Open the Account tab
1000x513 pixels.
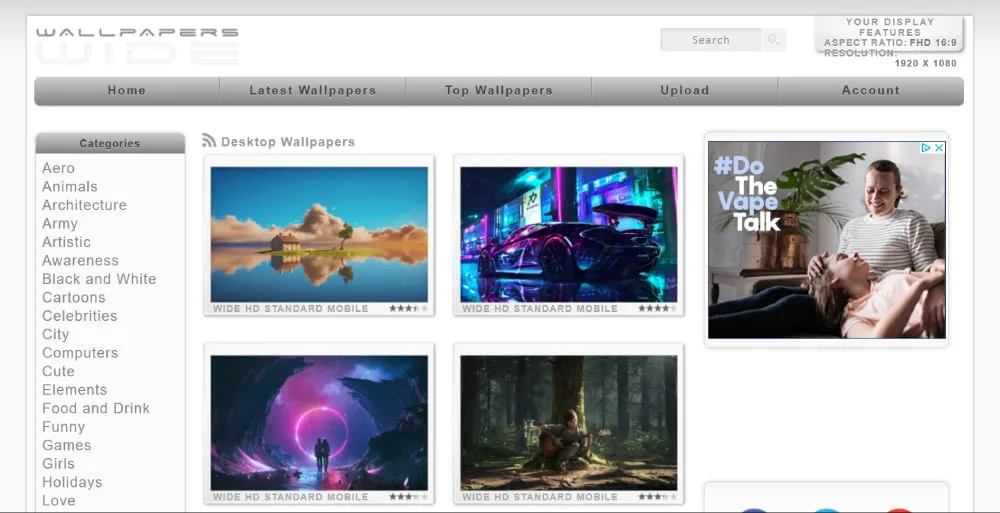[x=871, y=91]
